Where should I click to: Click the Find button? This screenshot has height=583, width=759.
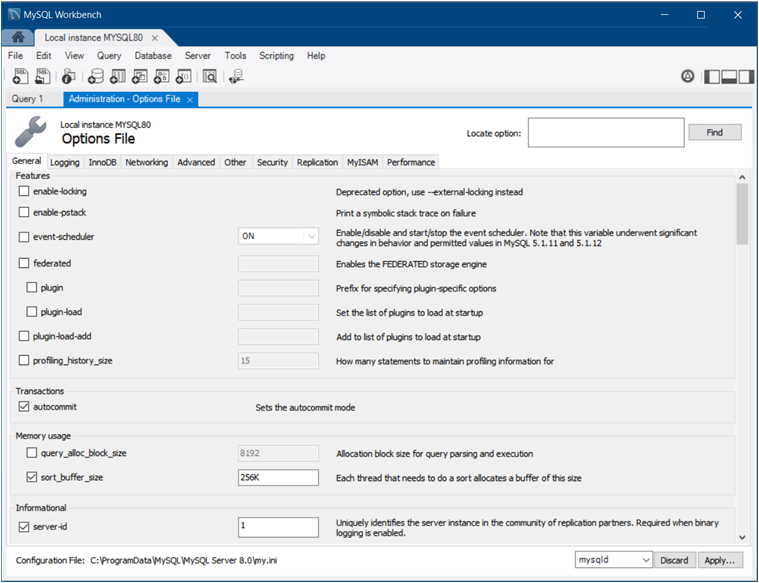pos(714,132)
